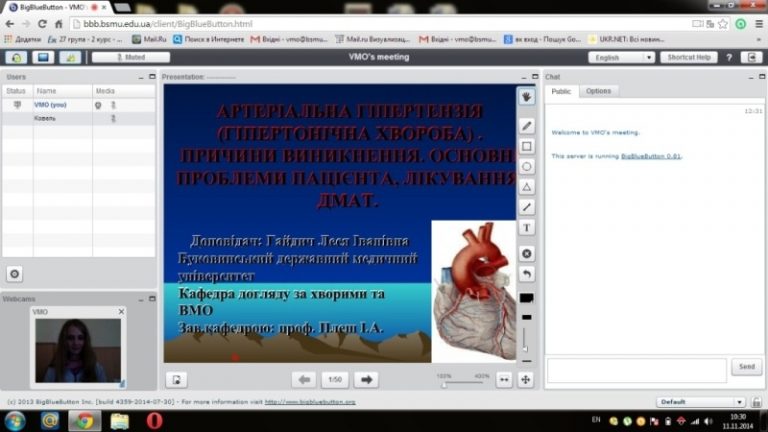Open Shortcut Help

(x=689, y=57)
